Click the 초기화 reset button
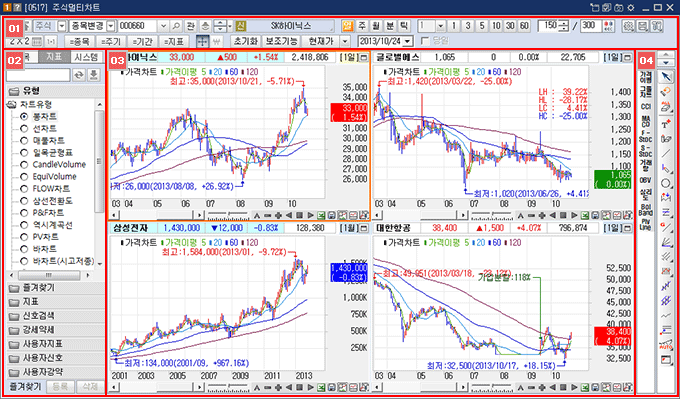 coord(245,41)
